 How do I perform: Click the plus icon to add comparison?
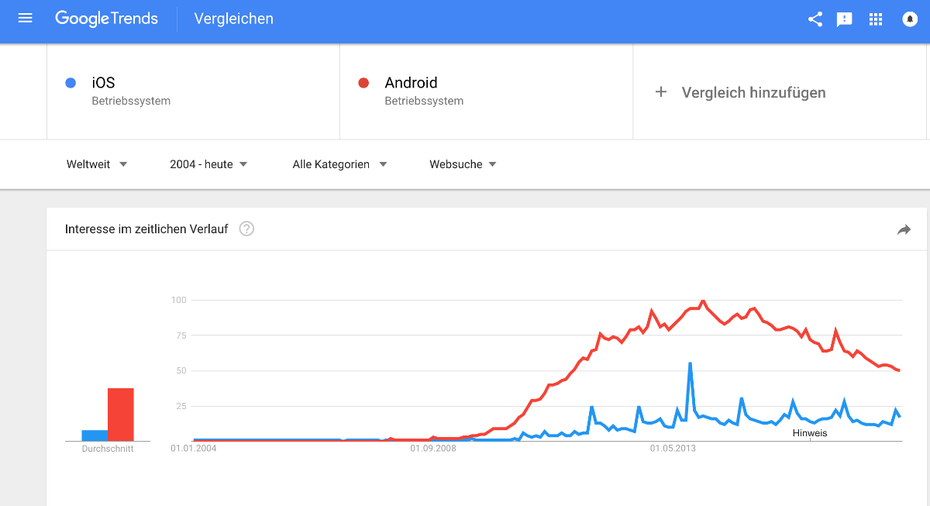click(x=661, y=92)
